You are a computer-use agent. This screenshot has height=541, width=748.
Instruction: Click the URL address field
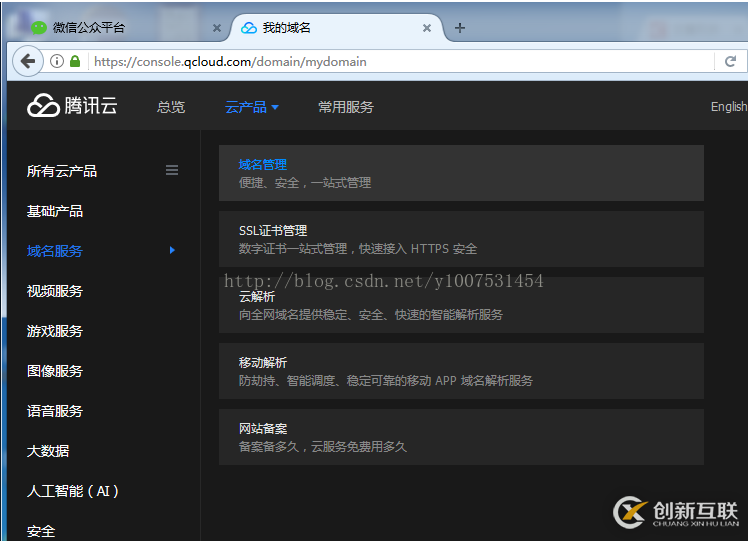tap(401, 62)
